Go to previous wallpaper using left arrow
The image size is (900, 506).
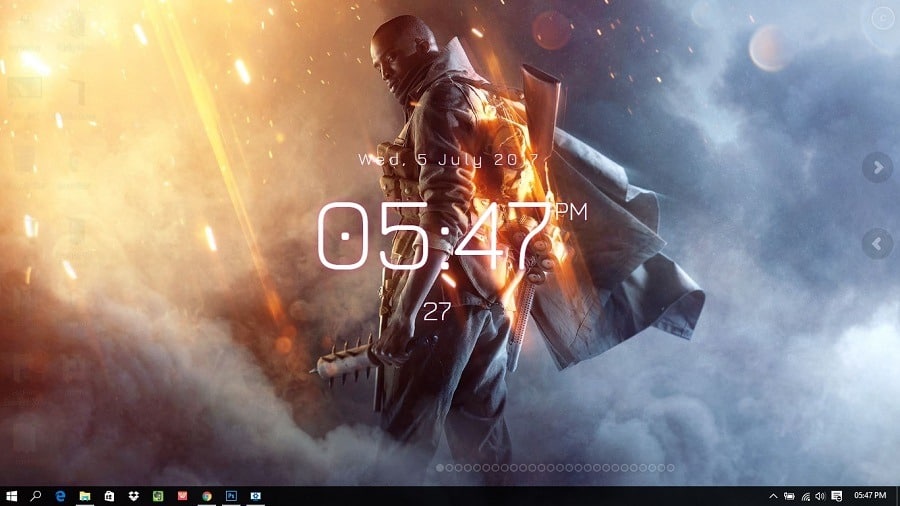coord(877,243)
